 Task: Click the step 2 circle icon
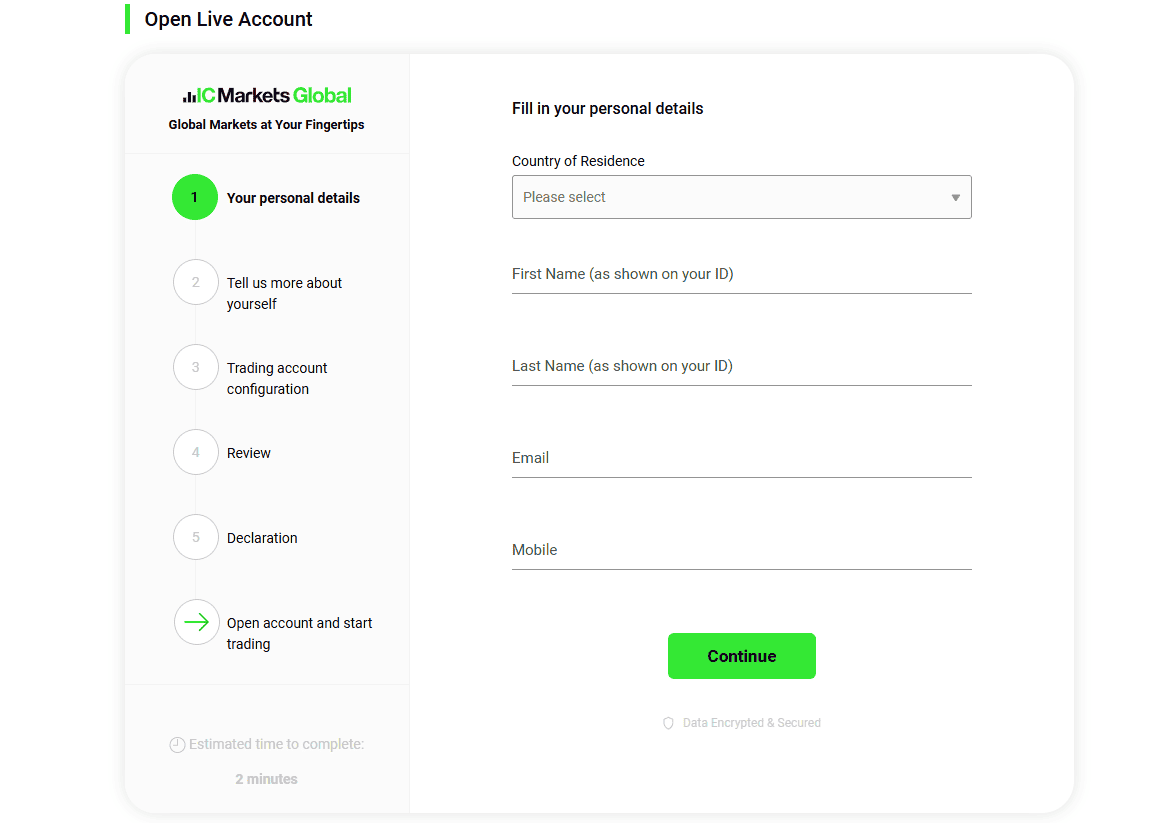(x=195, y=283)
